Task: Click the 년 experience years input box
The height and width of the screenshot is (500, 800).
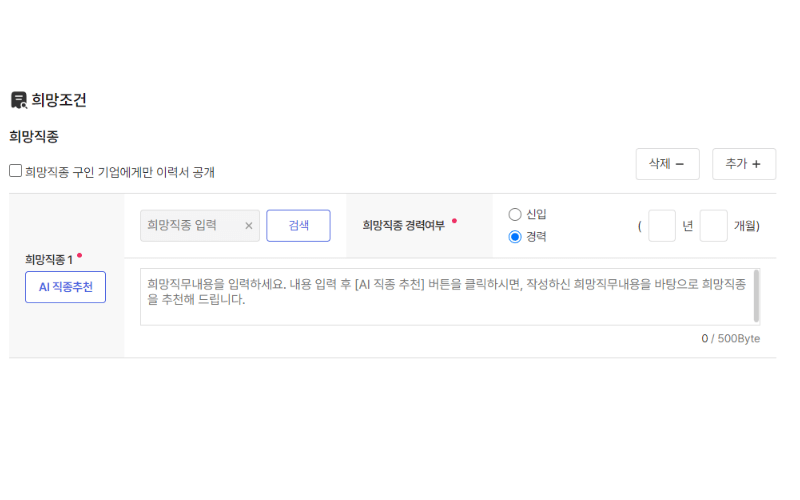Action: coord(662,226)
